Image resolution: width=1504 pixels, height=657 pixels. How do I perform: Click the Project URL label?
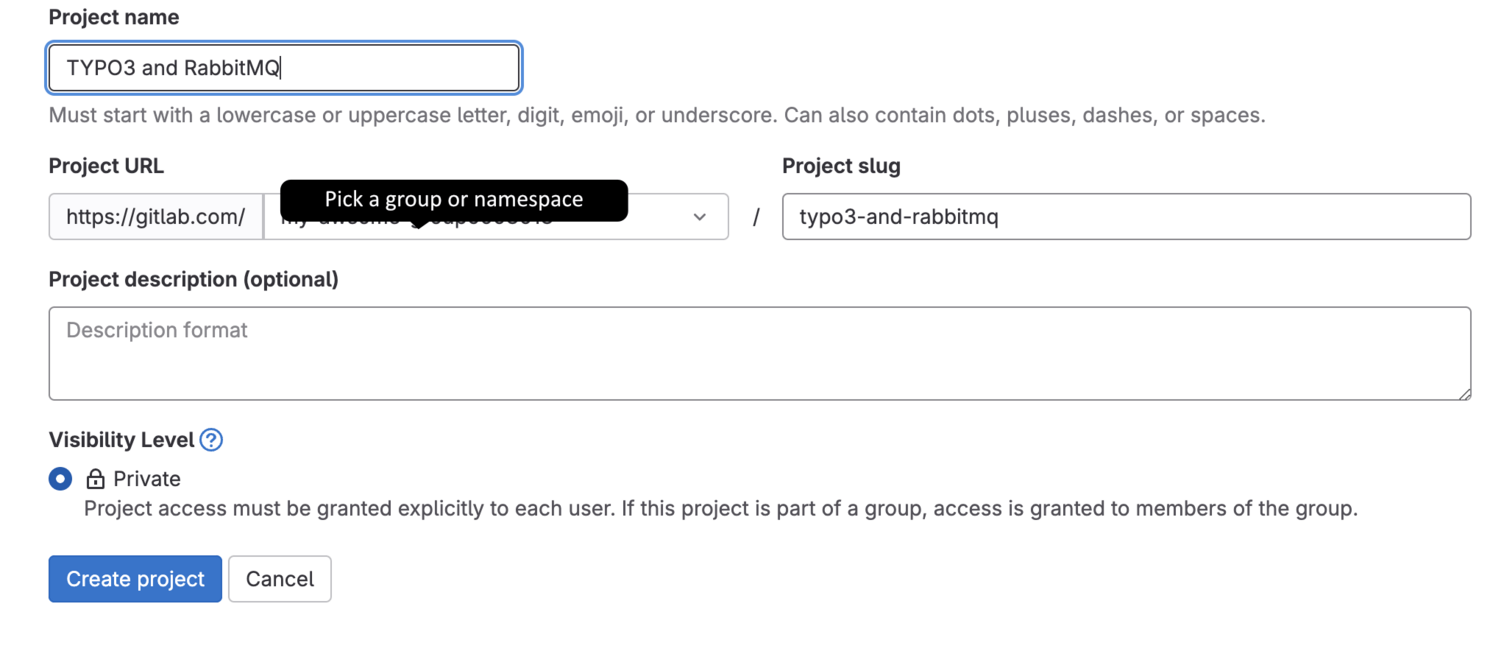click(x=105, y=166)
